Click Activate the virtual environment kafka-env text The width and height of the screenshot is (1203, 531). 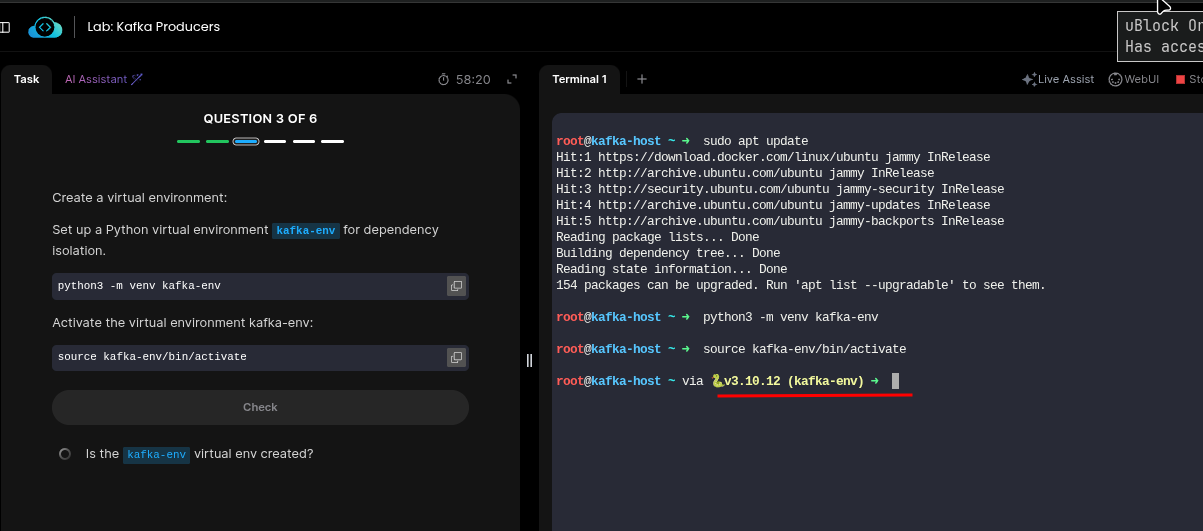183,323
